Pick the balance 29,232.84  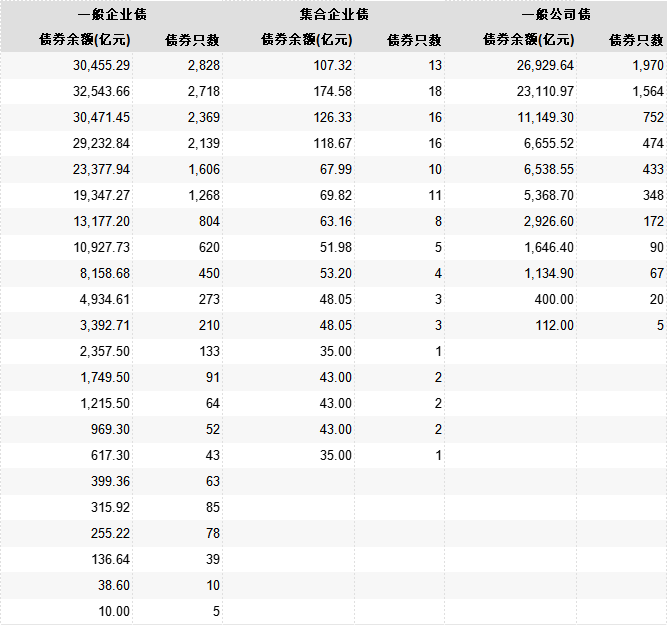tap(101, 143)
